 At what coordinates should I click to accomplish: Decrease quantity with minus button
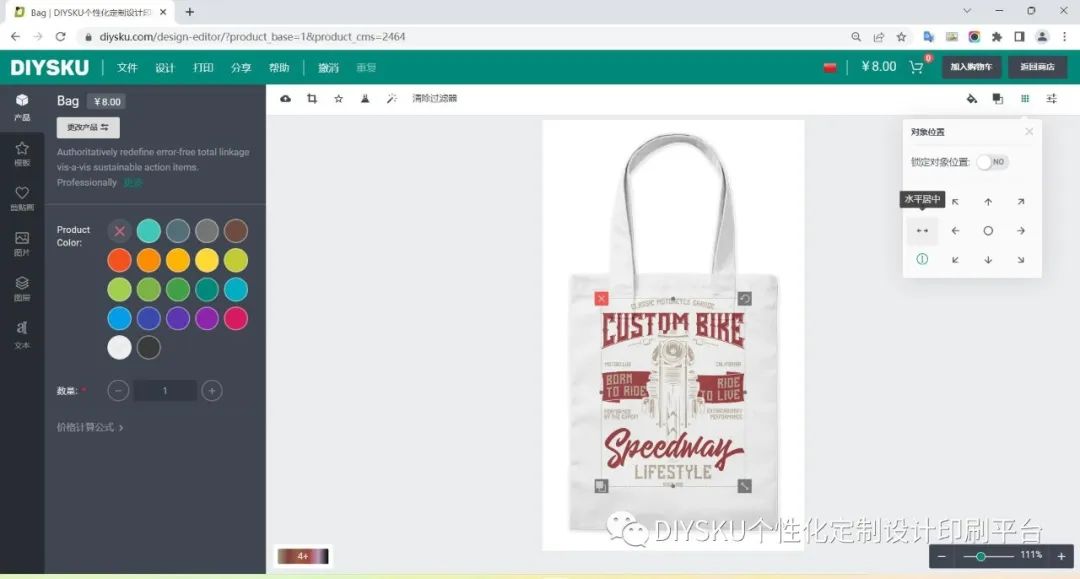coord(118,391)
